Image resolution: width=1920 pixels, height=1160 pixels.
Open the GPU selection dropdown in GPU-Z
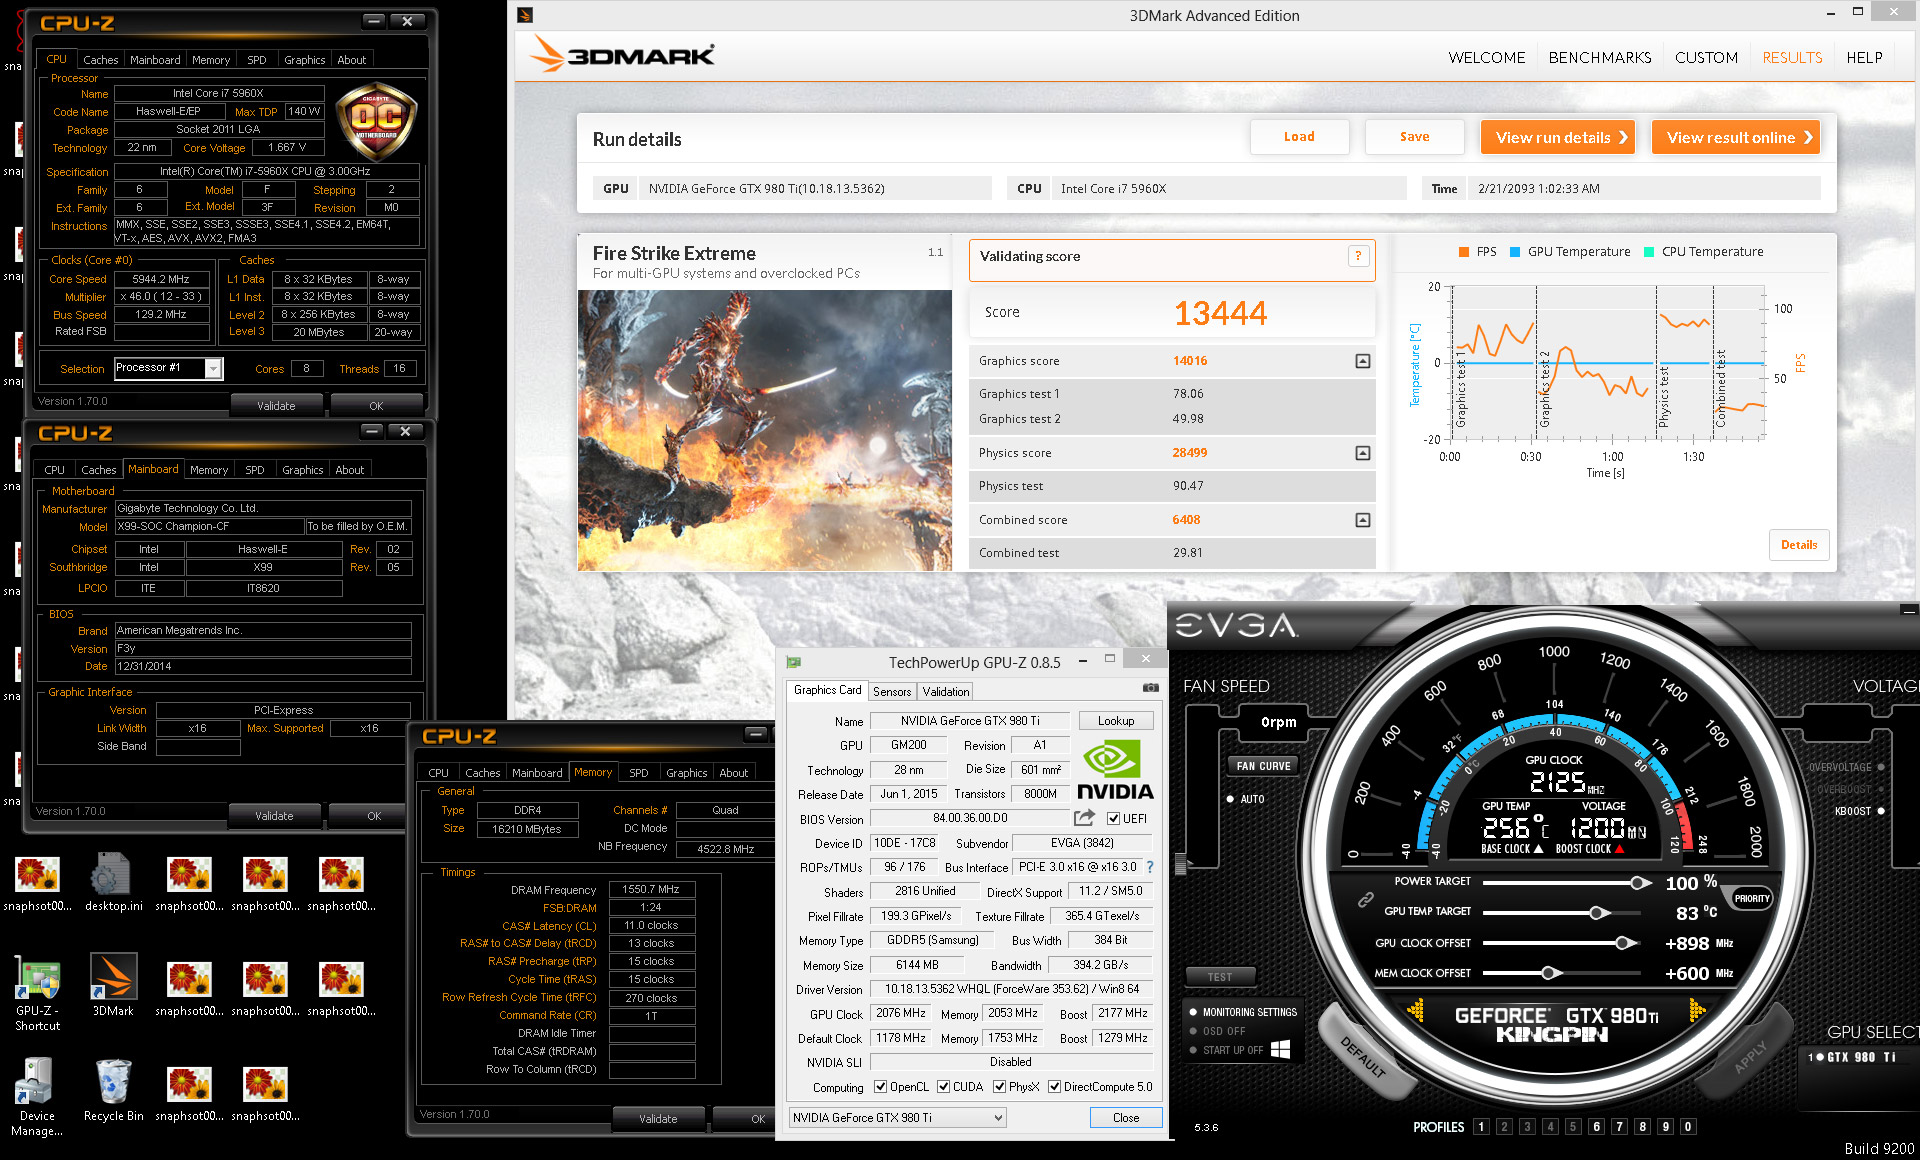(997, 1118)
